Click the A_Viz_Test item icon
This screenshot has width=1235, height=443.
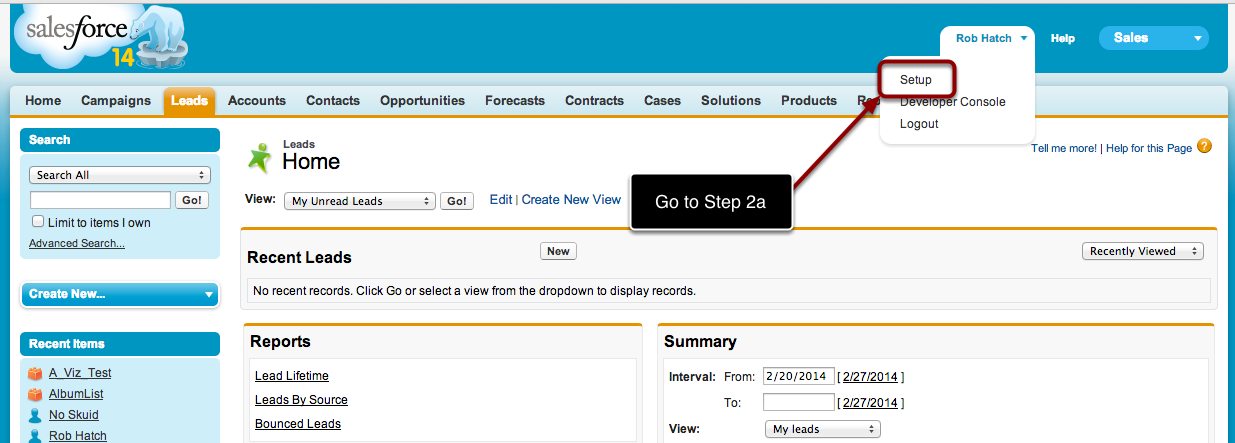(35, 373)
